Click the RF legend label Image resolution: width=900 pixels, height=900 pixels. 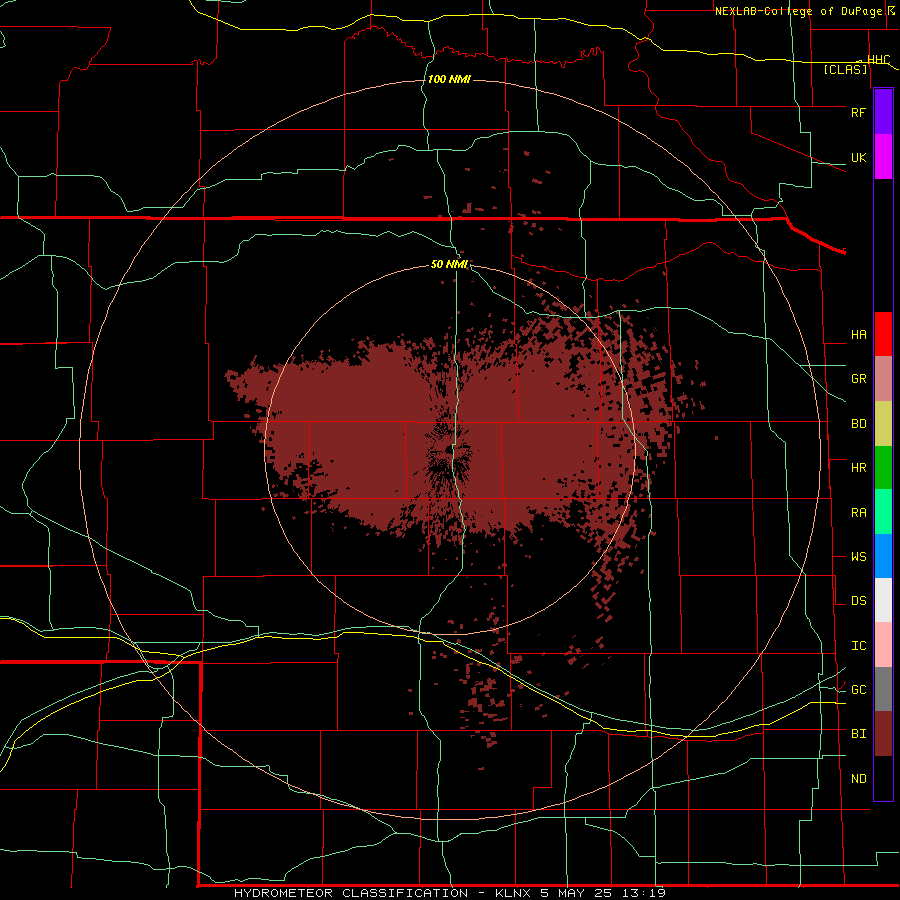pyautogui.click(x=858, y=112)
